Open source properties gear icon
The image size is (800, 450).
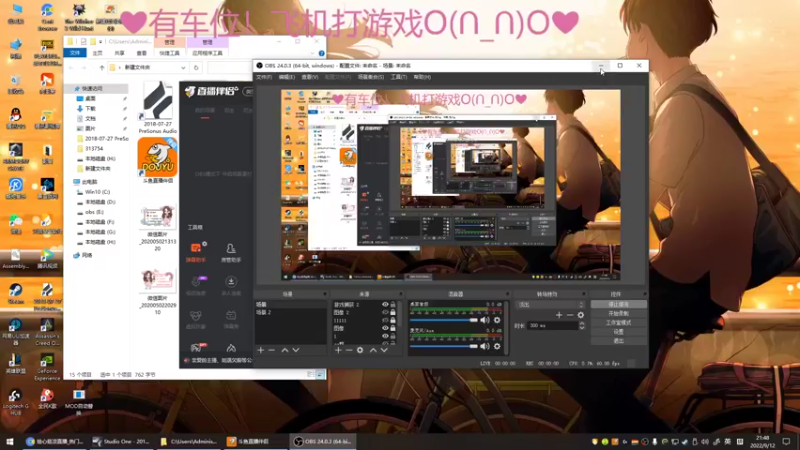tap(360, 350)
